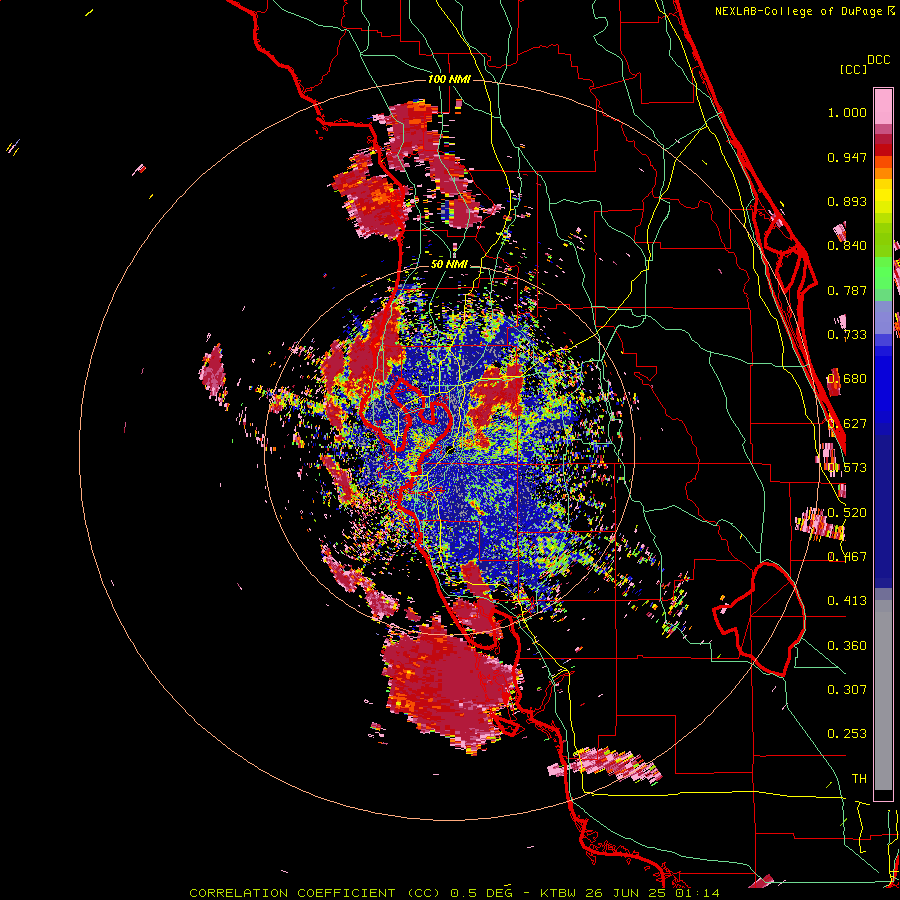This screenshot has height=900, width=900.
Task: Click the KTBW radar site identifier
Action: coord(560,893)
